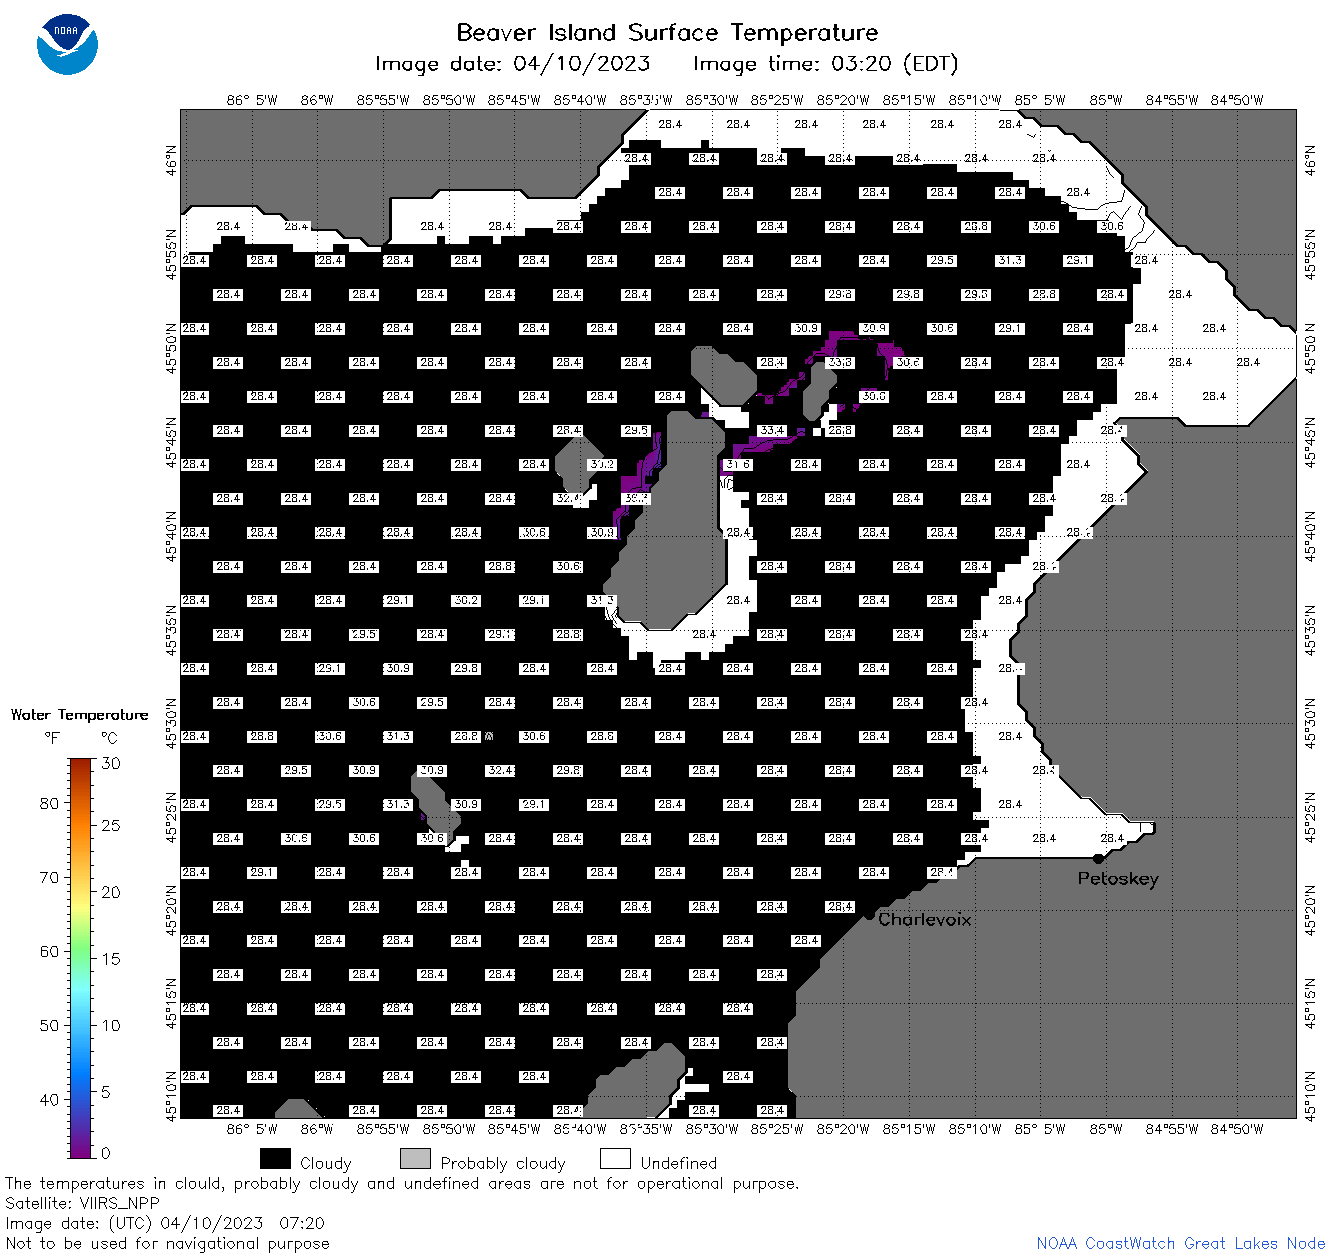
Task: Click the 15 mark on Celsius scale
Action: (x=111, y=958)
